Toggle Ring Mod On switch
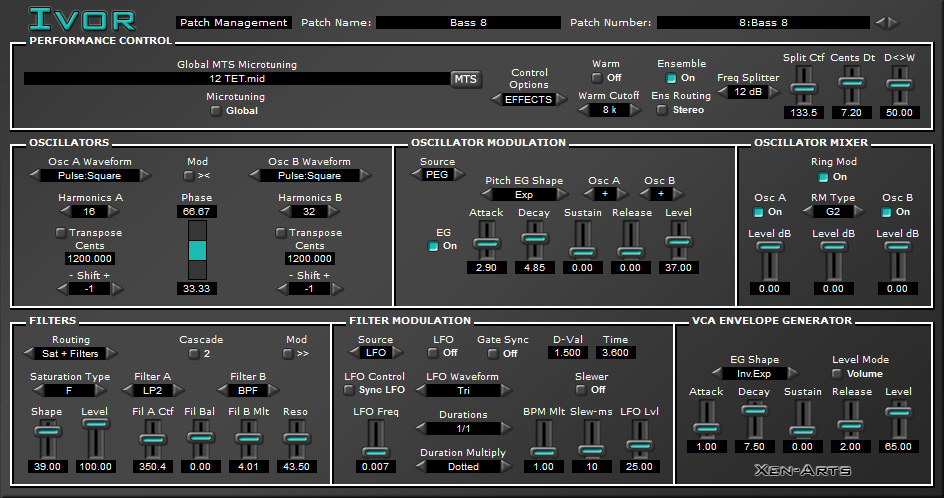Viewport: 944px width, 498px height. (823, 177)
